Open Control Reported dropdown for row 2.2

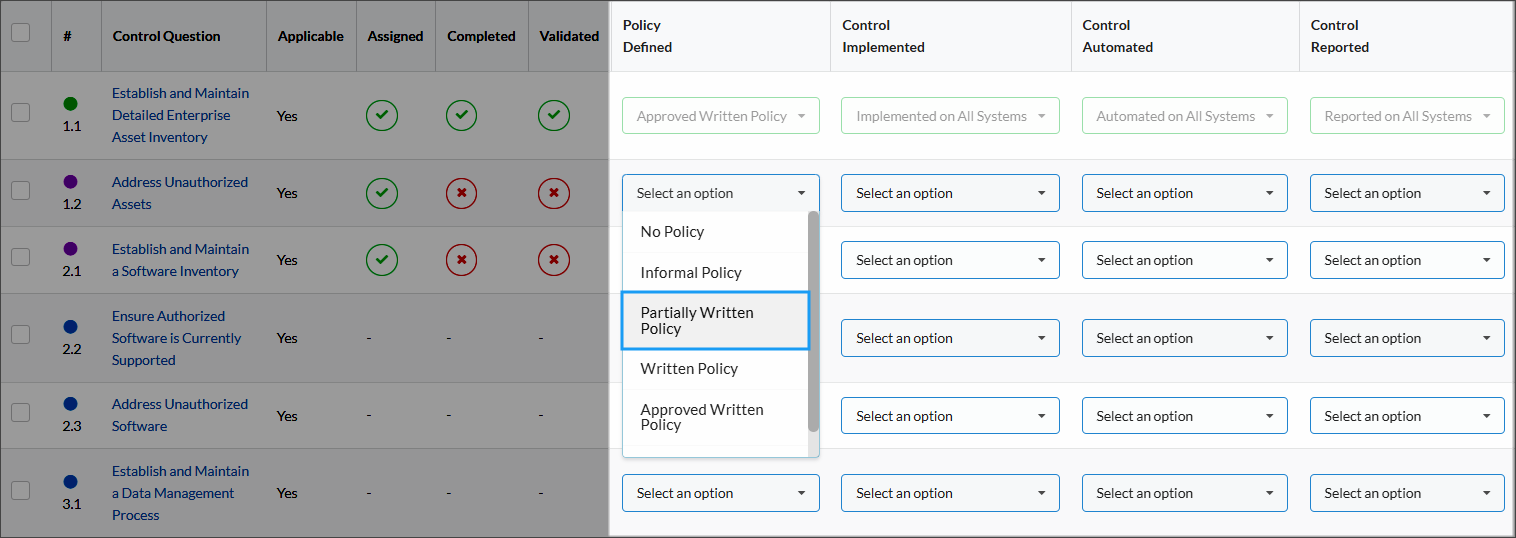point(1407,338)
